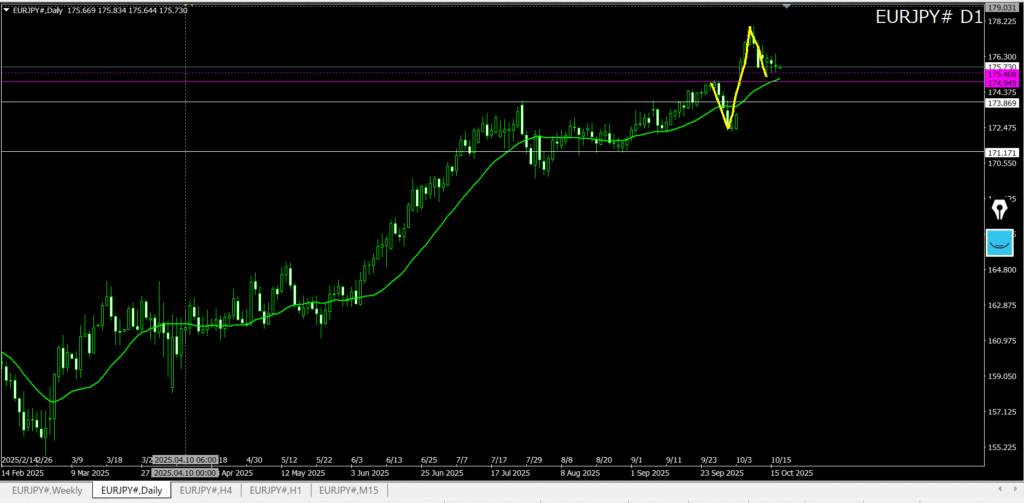Open the EURJPY#,H4 chart tab
The width and height of the screenshot is (1024, 503).
pos(206,490)
